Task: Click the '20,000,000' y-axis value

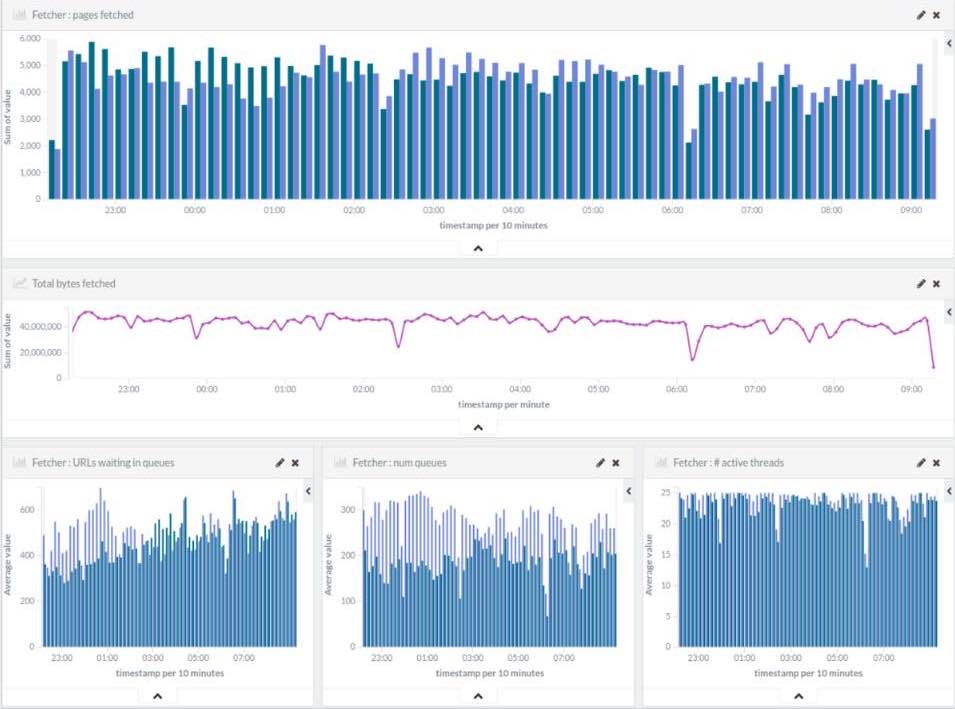Action: click(41, 353)
